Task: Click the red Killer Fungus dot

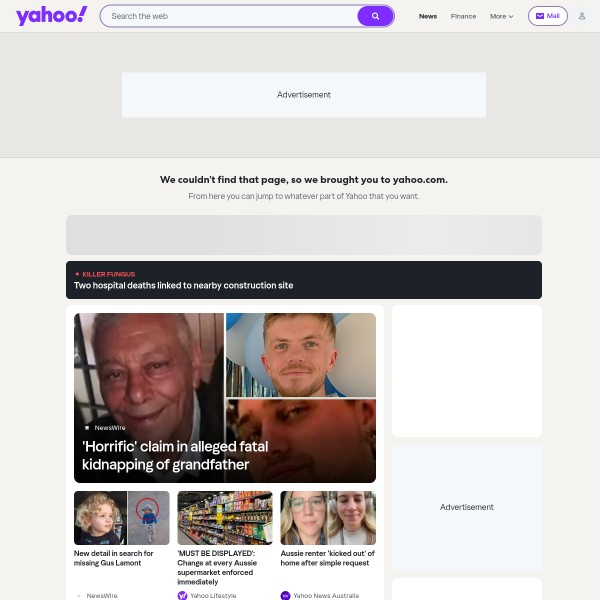Action: tap(77, 274)
